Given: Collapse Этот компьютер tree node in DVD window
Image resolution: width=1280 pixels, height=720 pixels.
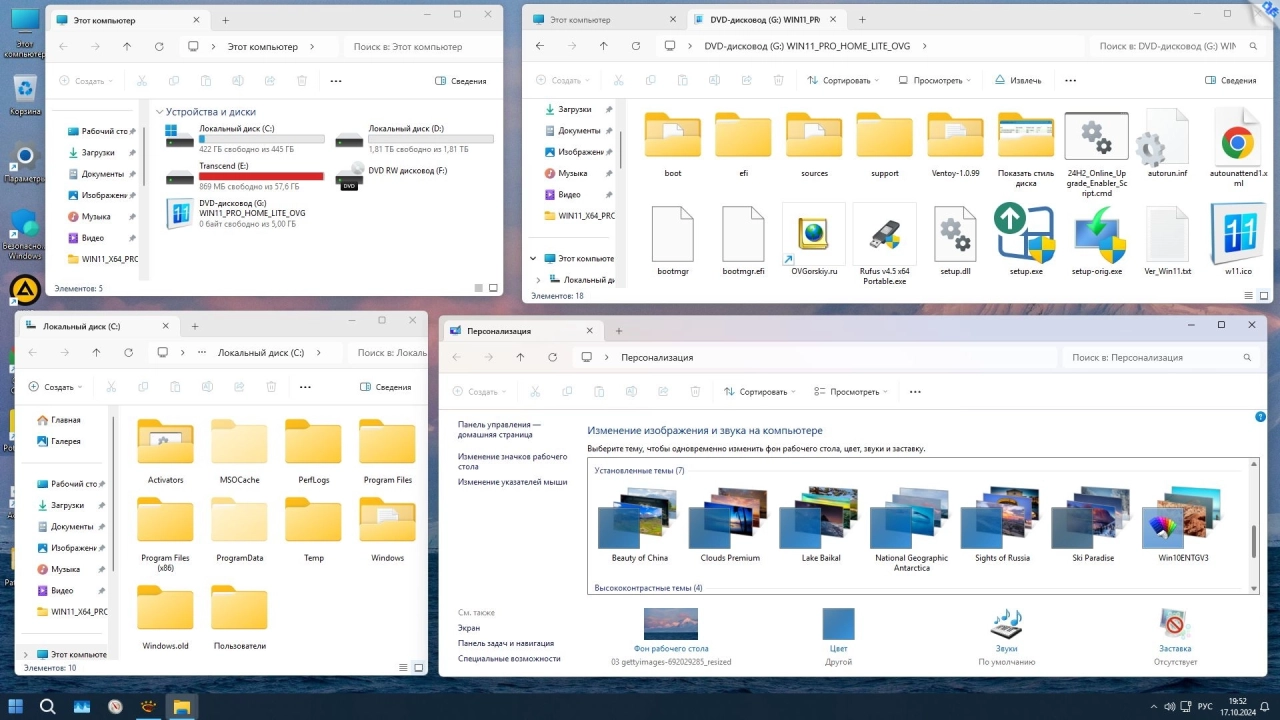Looking at the screenshot, I should pyautogui.click(x=533, y=258).
